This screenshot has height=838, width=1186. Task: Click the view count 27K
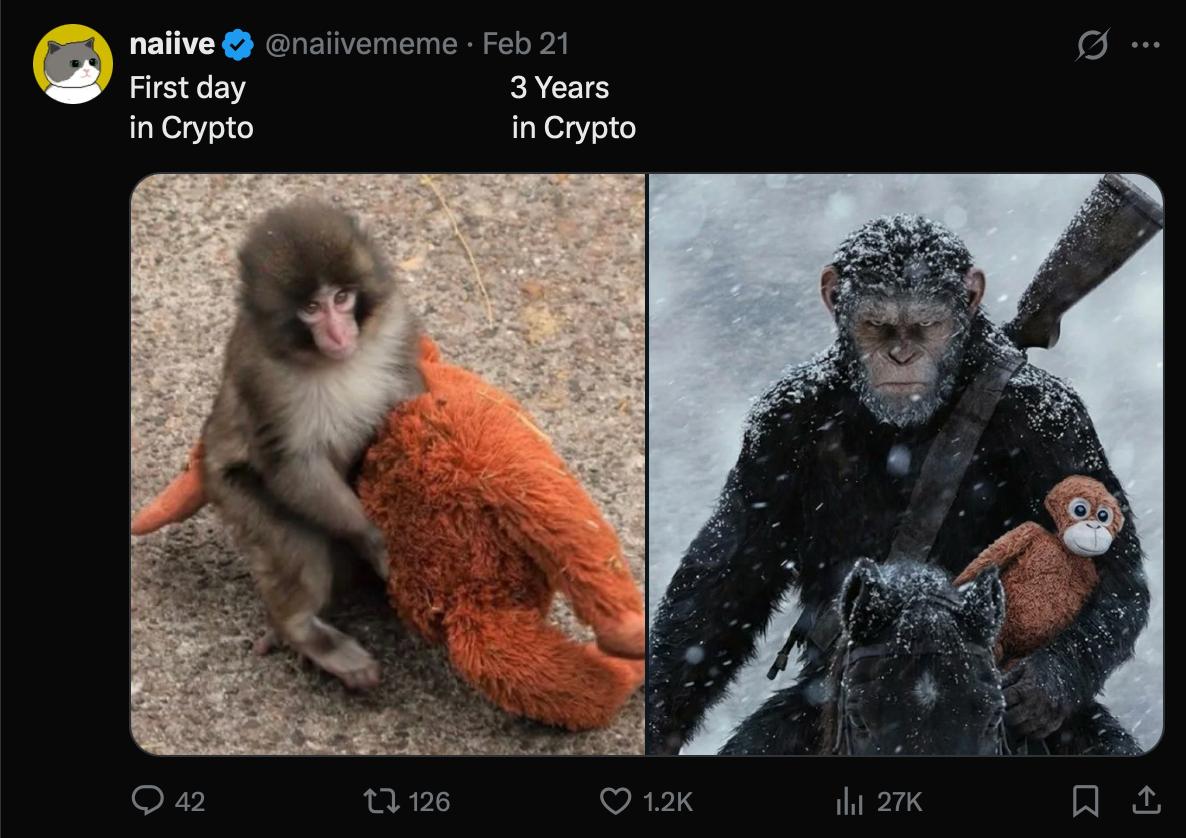coord(900,801)
